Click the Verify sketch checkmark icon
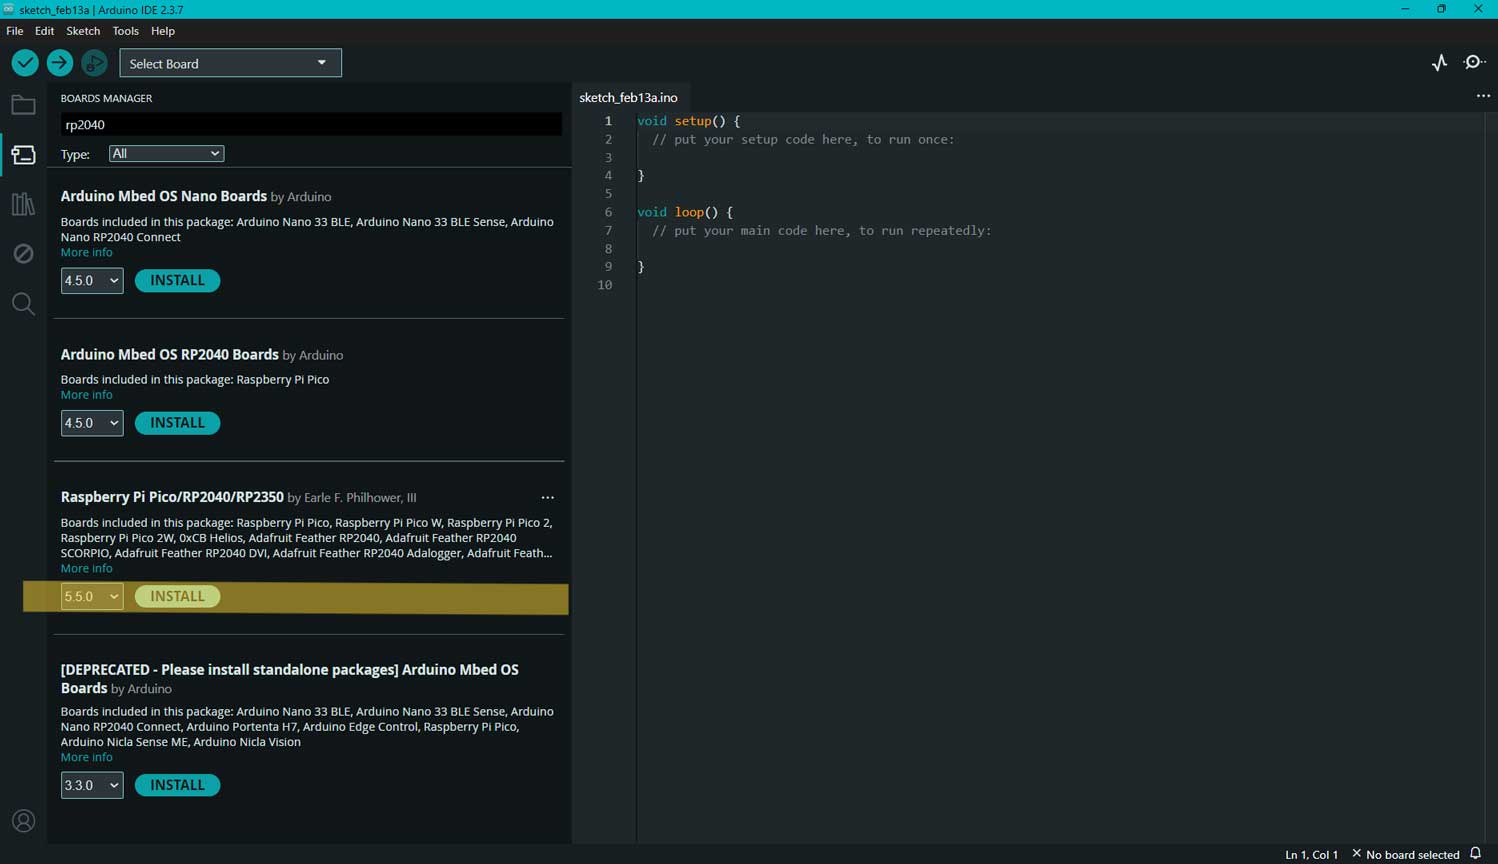 tap(25, 63)
